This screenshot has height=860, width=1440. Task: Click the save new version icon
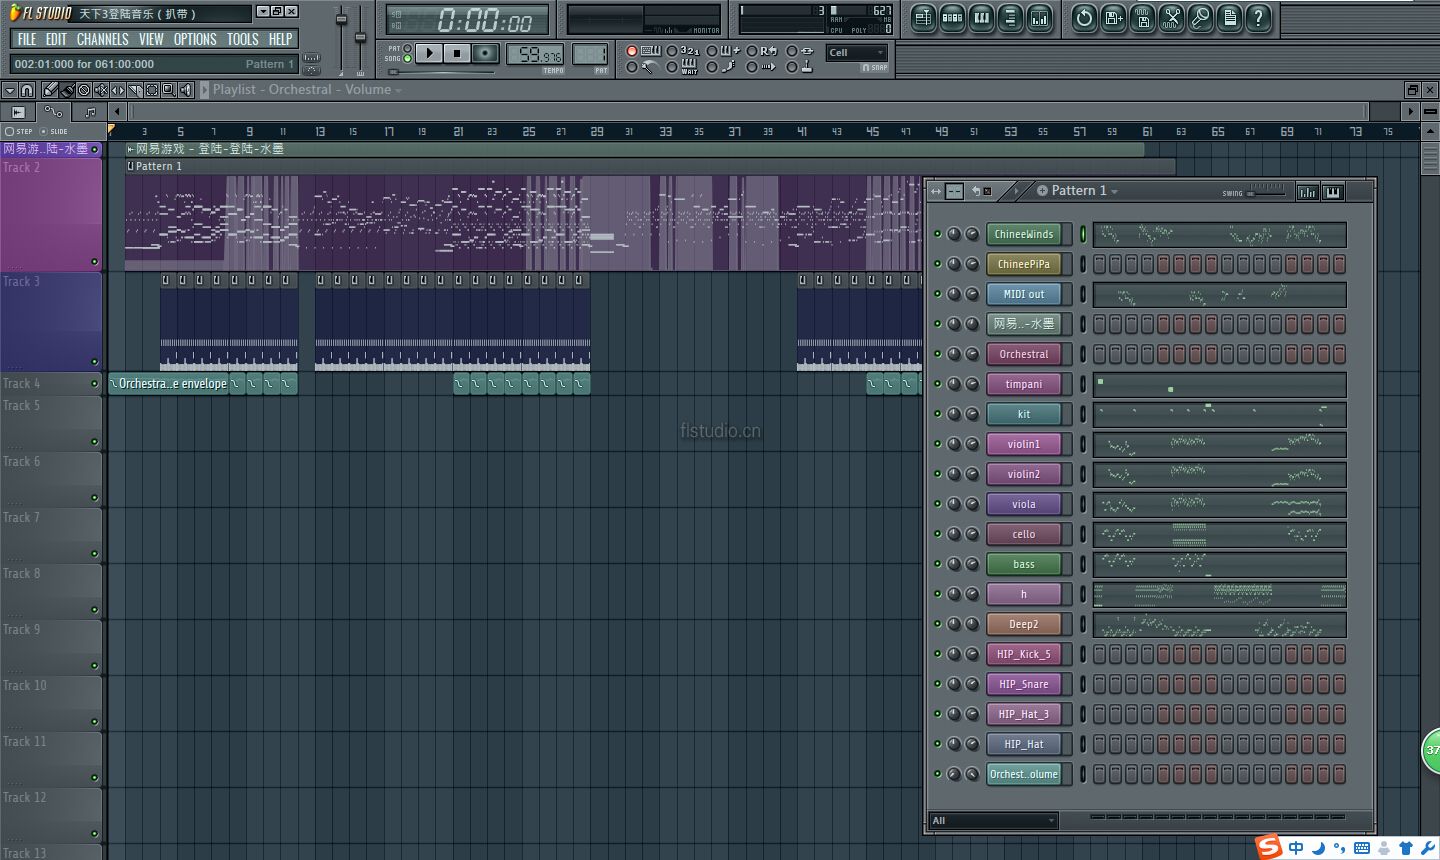coord(1113,17)
